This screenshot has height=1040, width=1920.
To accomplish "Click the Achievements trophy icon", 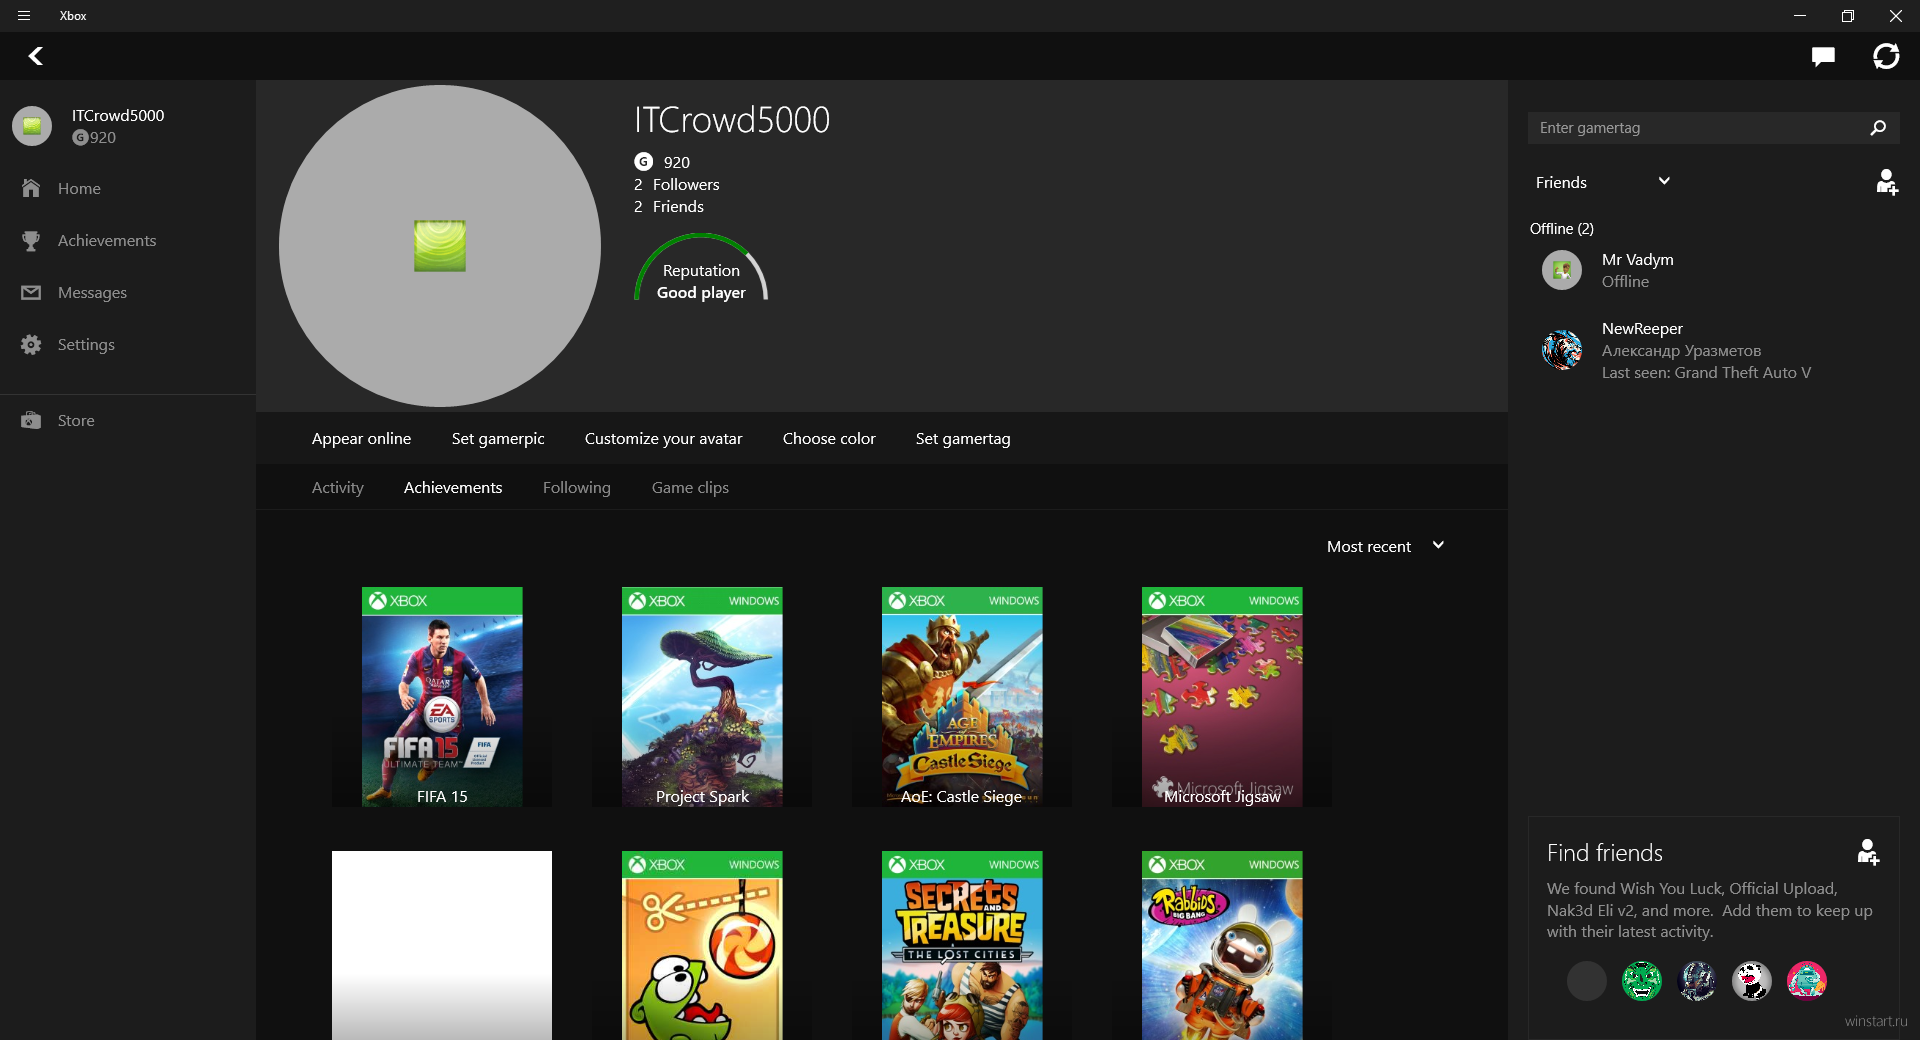I will (x=31, y=240).
